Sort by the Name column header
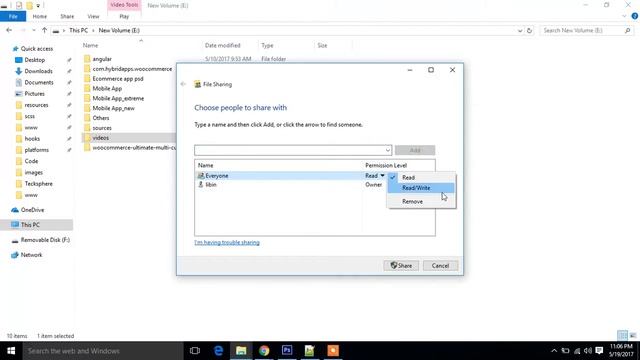The width and height of the screenshot is (640, 360). [x=90, y=45]
